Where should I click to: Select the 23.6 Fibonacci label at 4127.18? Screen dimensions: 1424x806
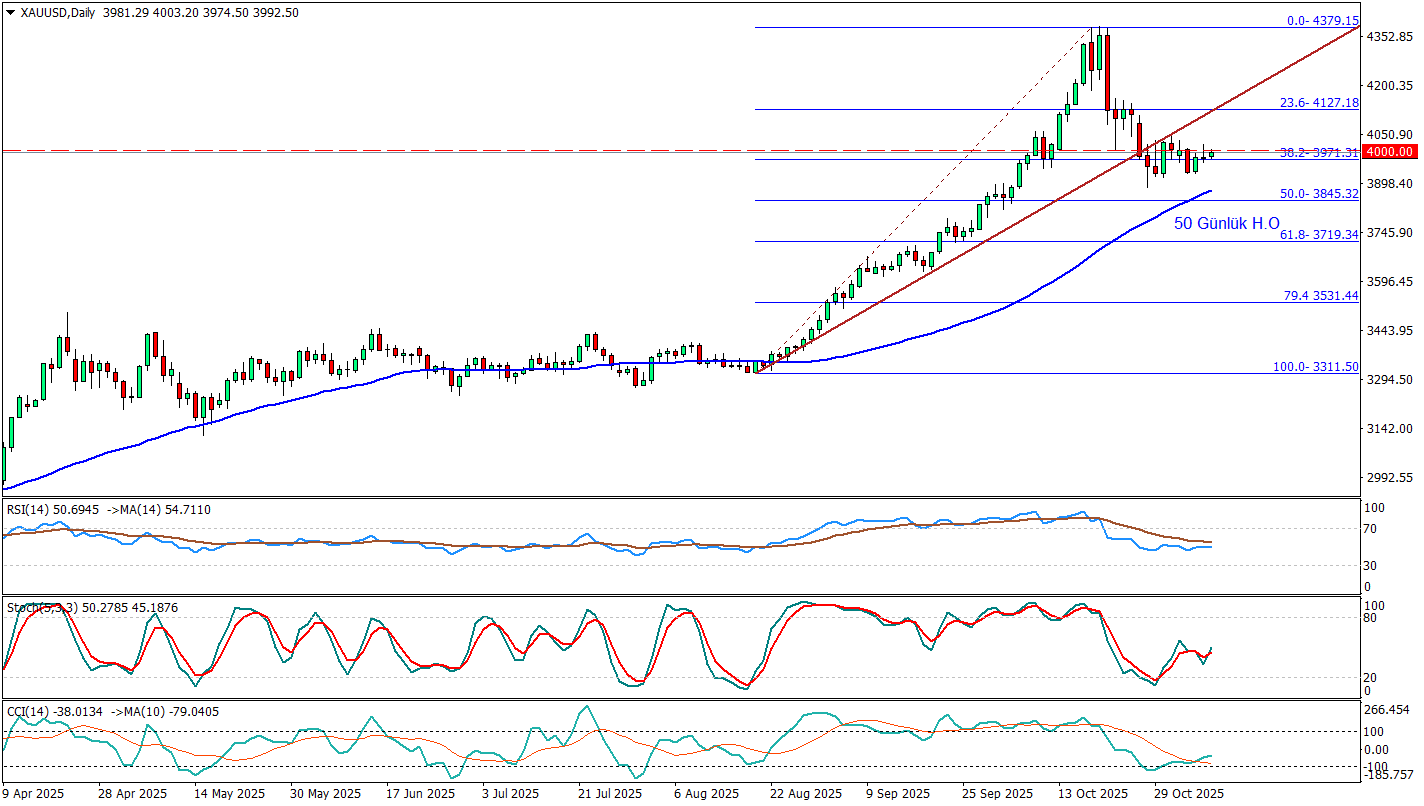(1320, 103)
